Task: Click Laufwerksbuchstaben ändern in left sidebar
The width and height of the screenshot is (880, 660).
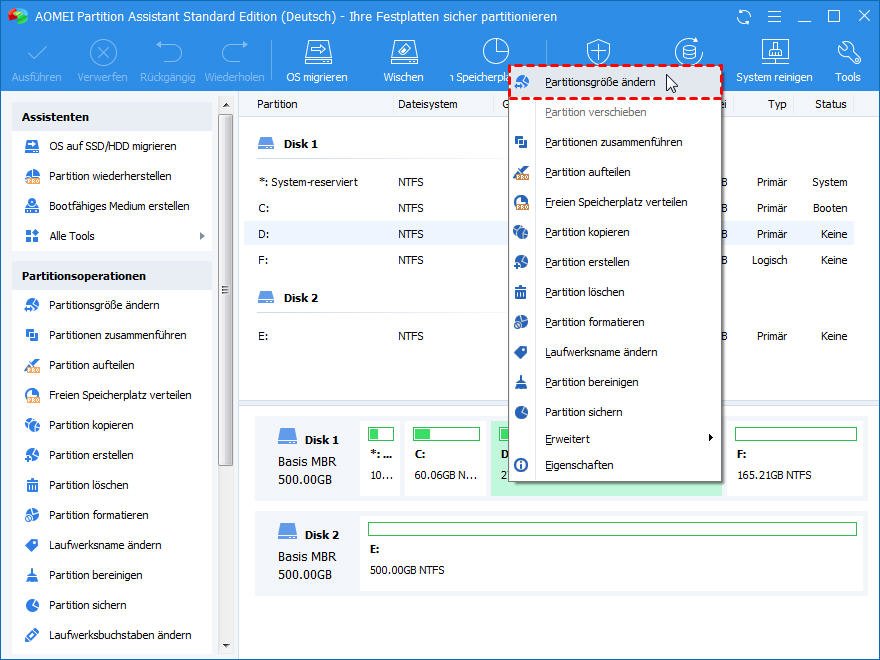Action: pos(112,635)
